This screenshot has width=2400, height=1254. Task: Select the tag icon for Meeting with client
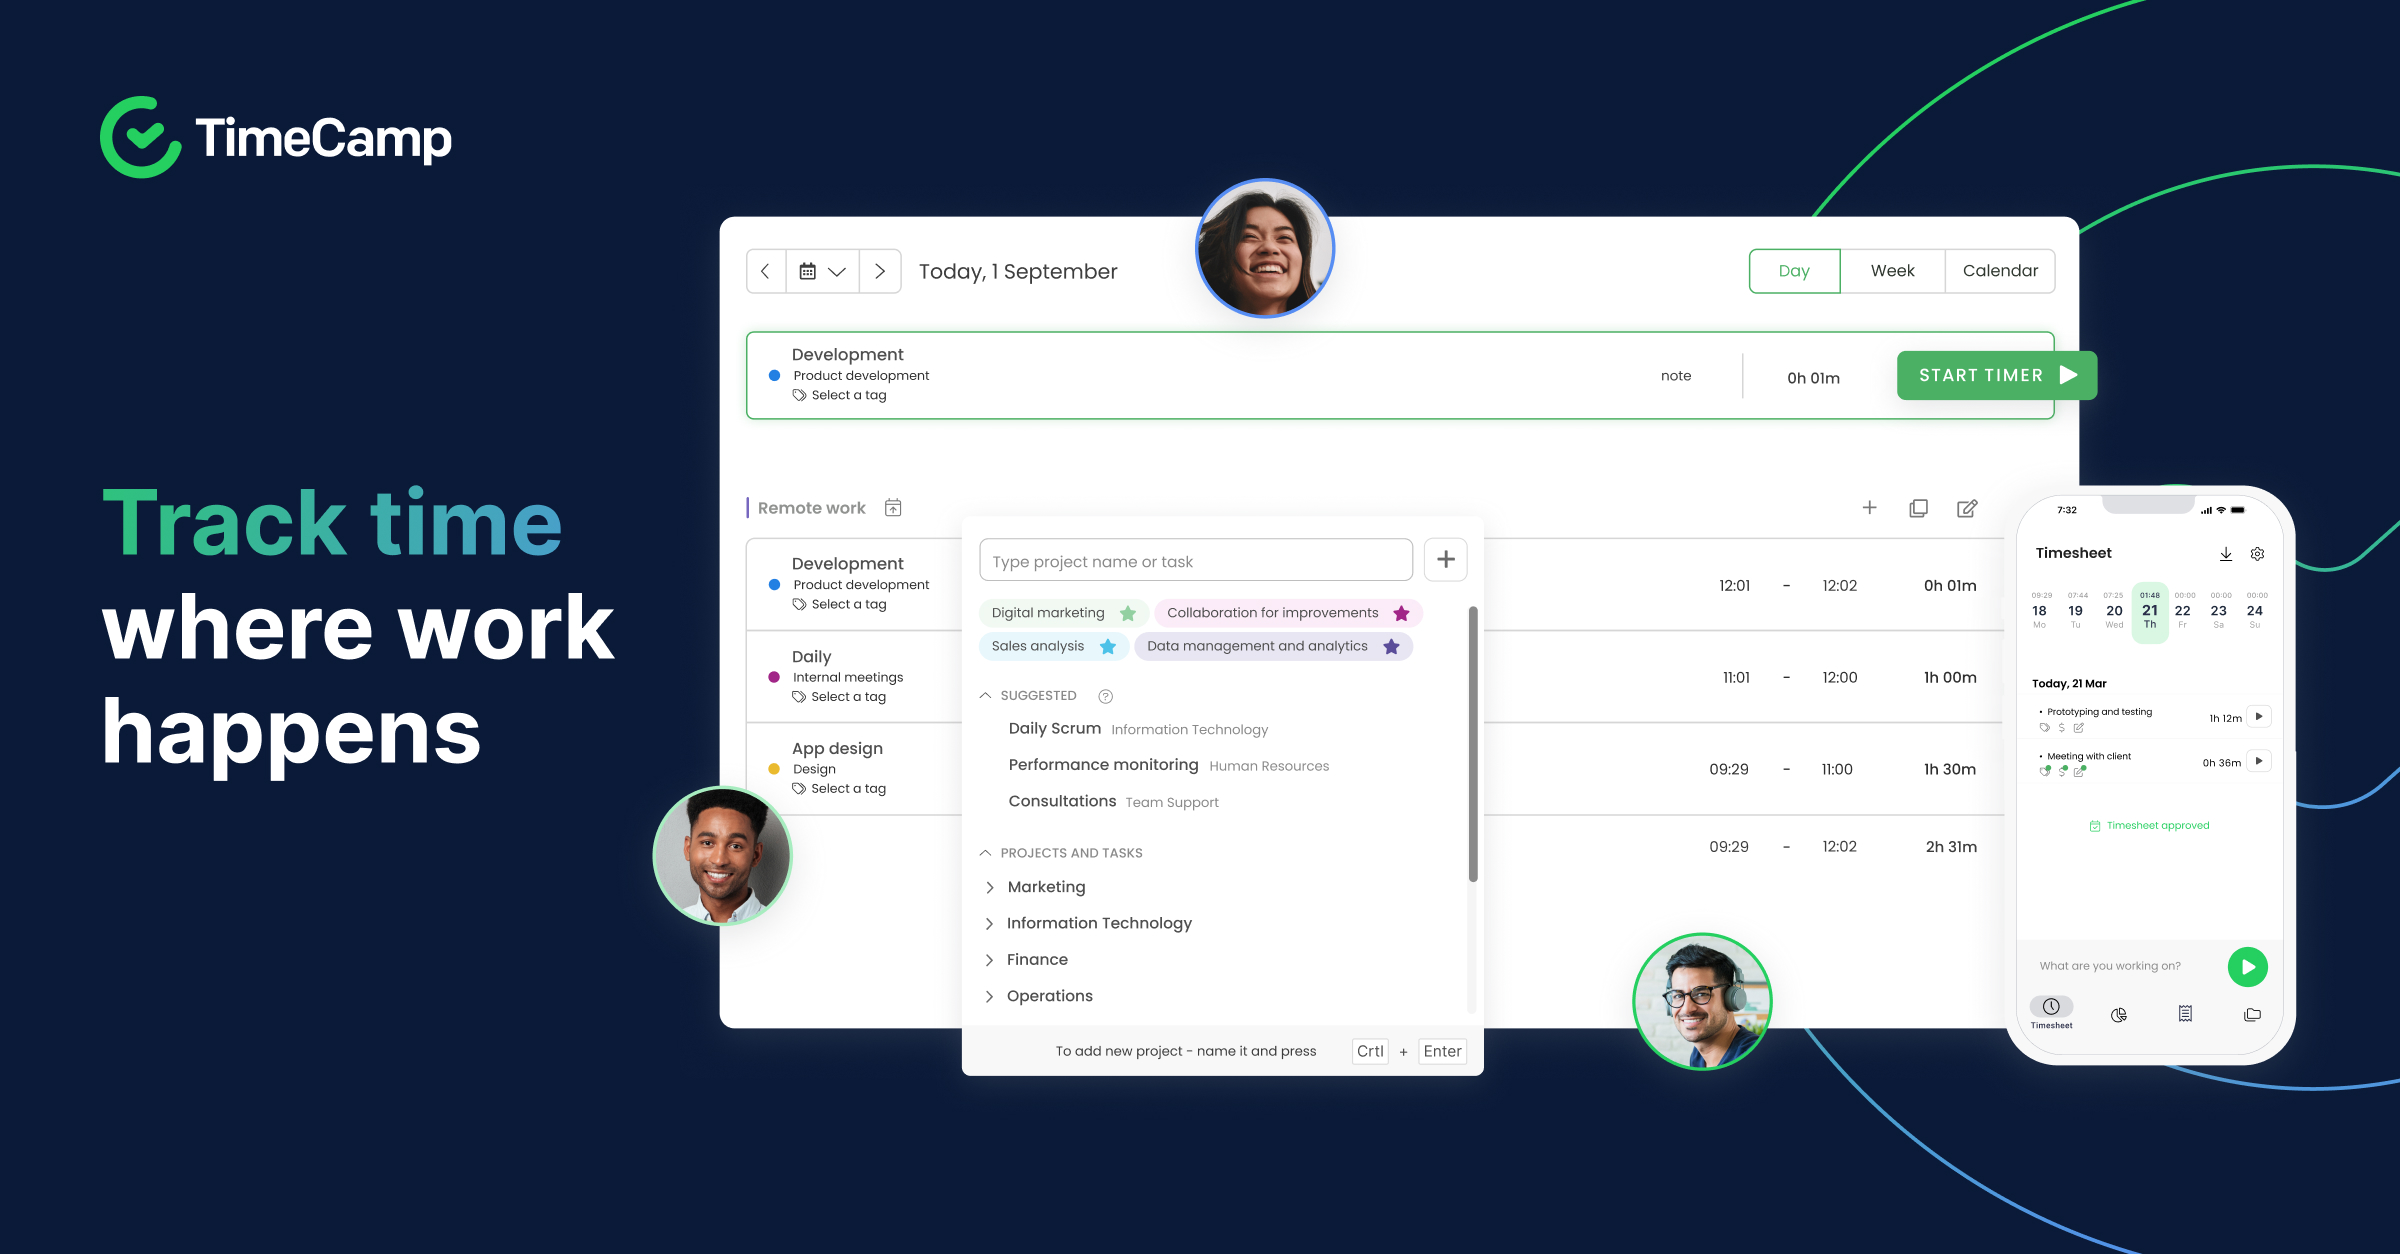pyautogui.click(x=2044, y=771)
